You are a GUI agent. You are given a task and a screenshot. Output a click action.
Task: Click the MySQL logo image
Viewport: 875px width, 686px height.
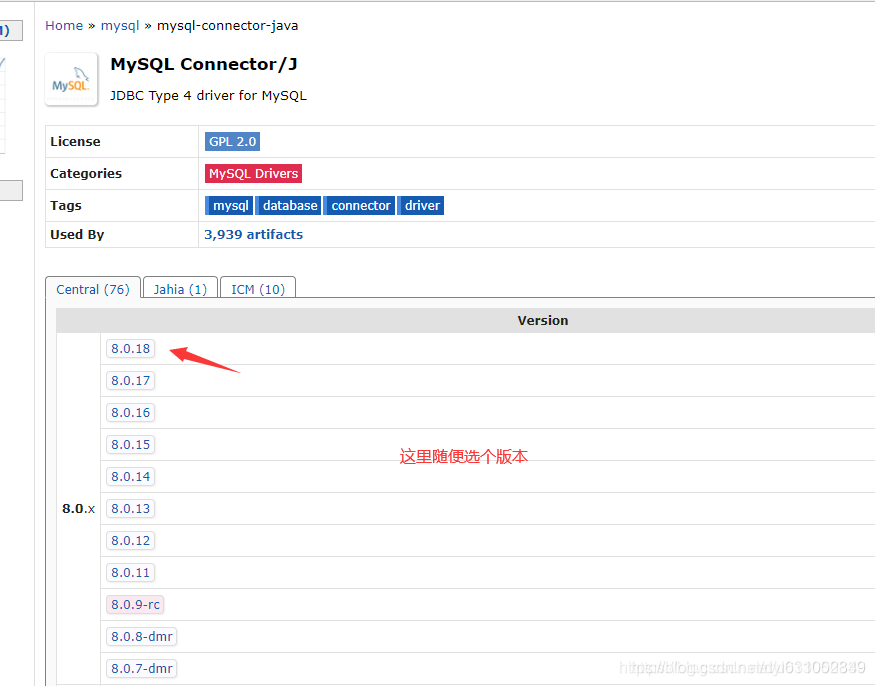pyautogui.click(x=71, y=79)
